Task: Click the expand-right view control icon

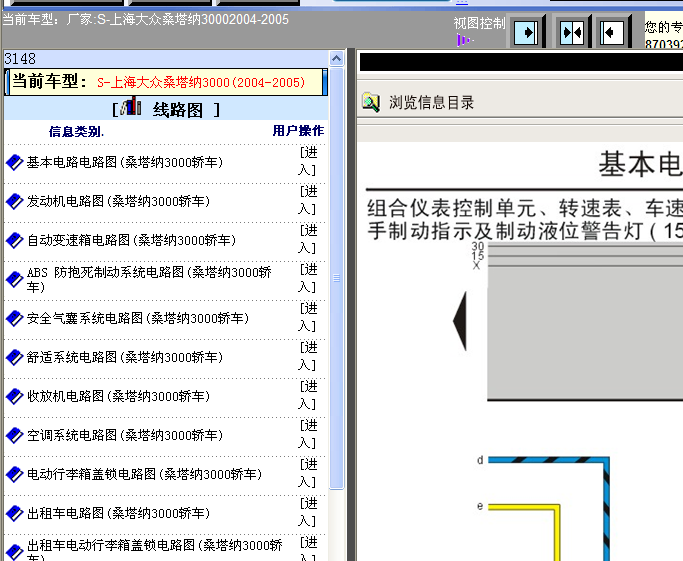Action: coord(526,32)
